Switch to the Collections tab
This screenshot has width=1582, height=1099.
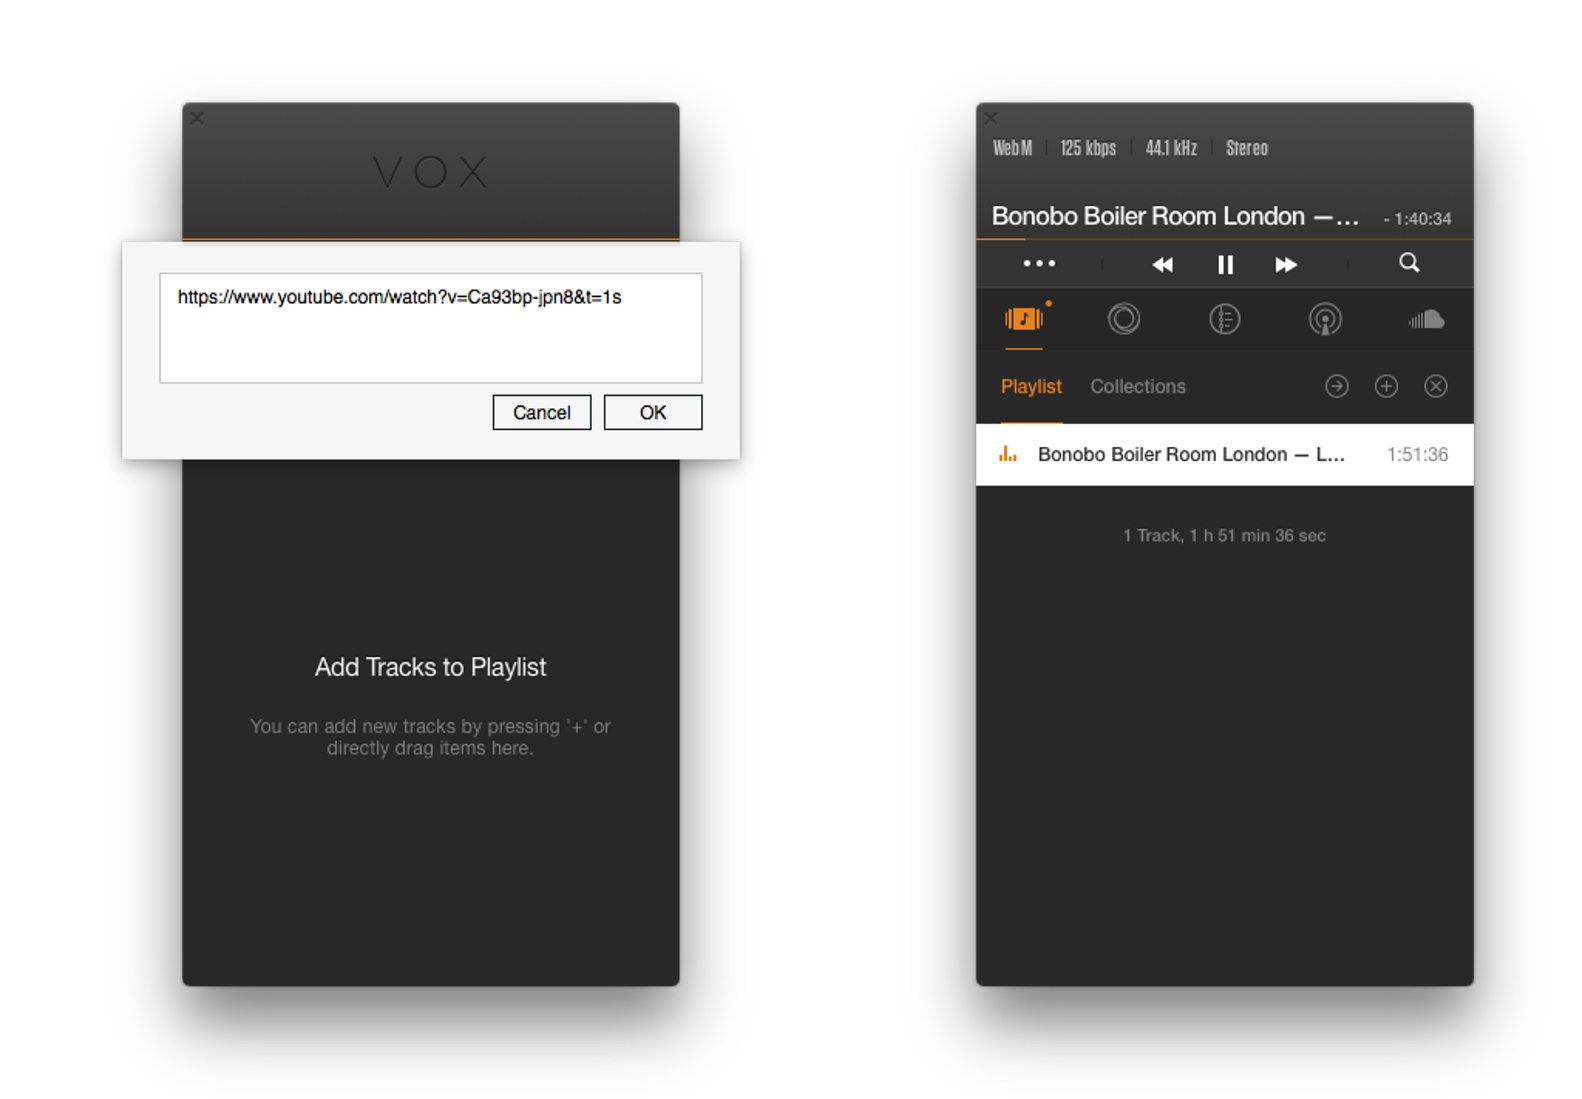[x=1138, y=387]
